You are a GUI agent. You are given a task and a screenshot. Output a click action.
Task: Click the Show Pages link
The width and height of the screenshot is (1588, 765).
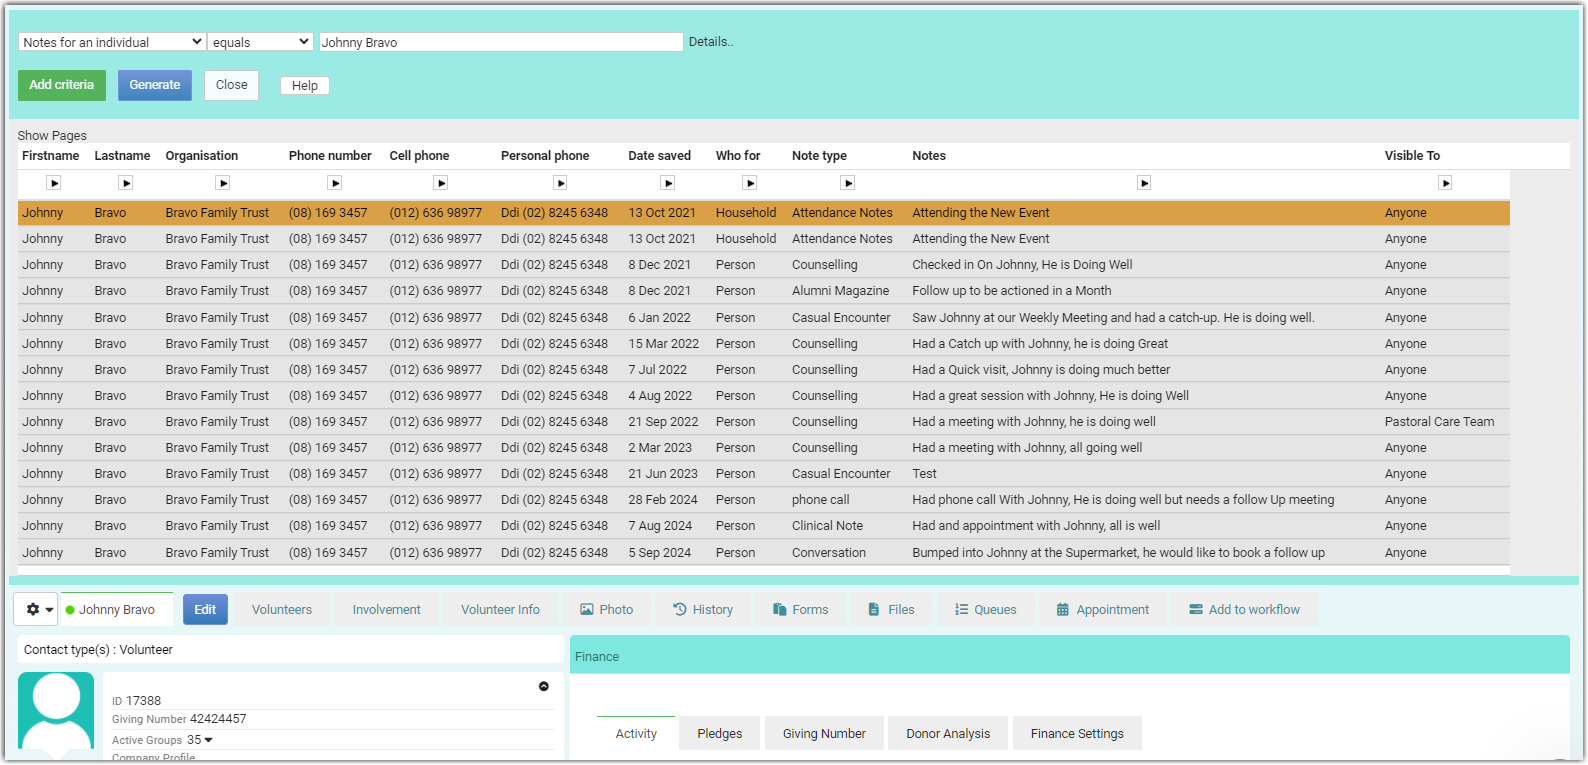click(x=52, y=136)
